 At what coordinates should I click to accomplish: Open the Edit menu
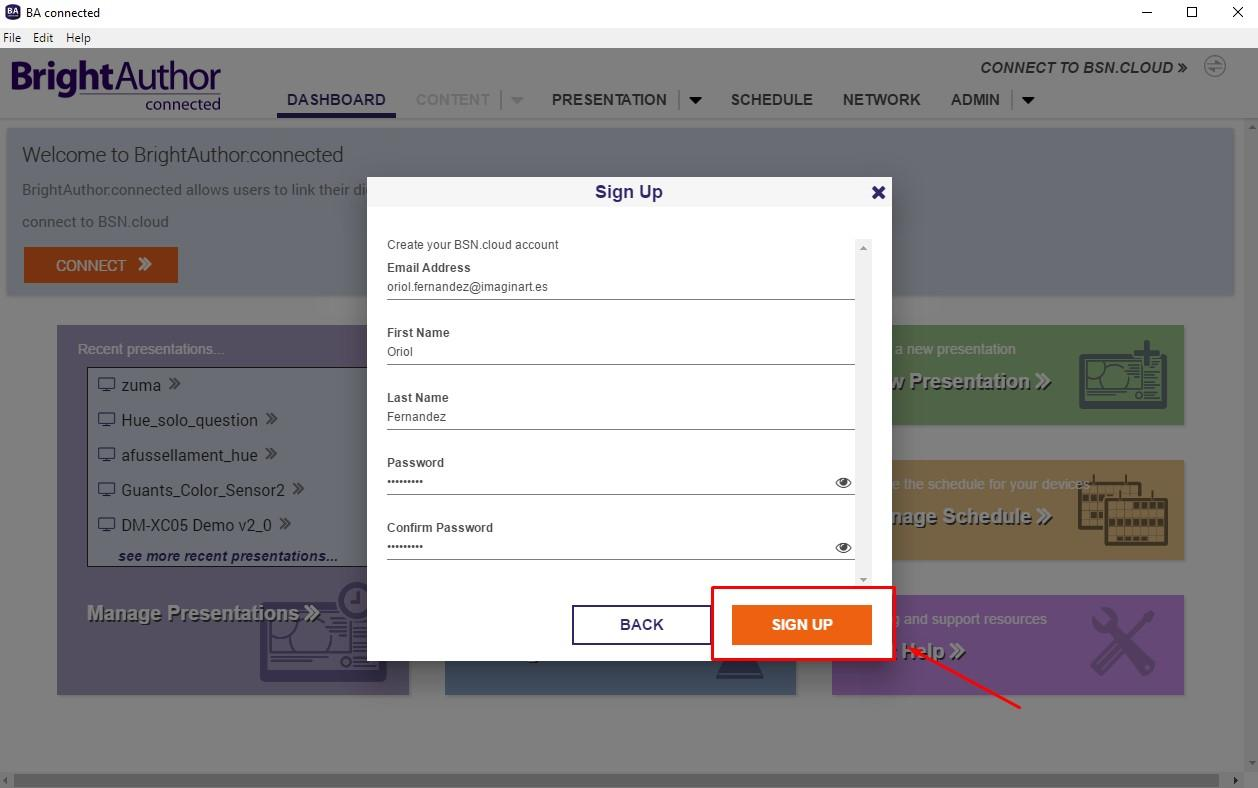tap(43, 37)
